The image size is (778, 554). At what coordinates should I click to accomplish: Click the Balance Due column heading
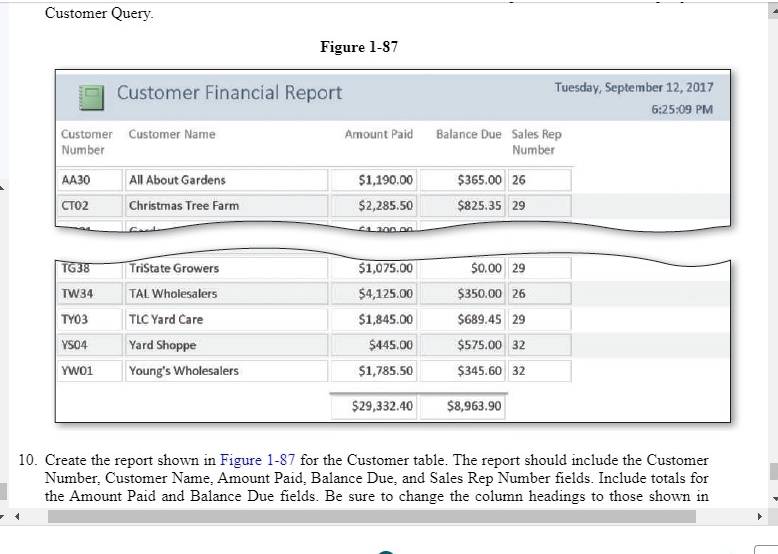[x=468, y=134]
